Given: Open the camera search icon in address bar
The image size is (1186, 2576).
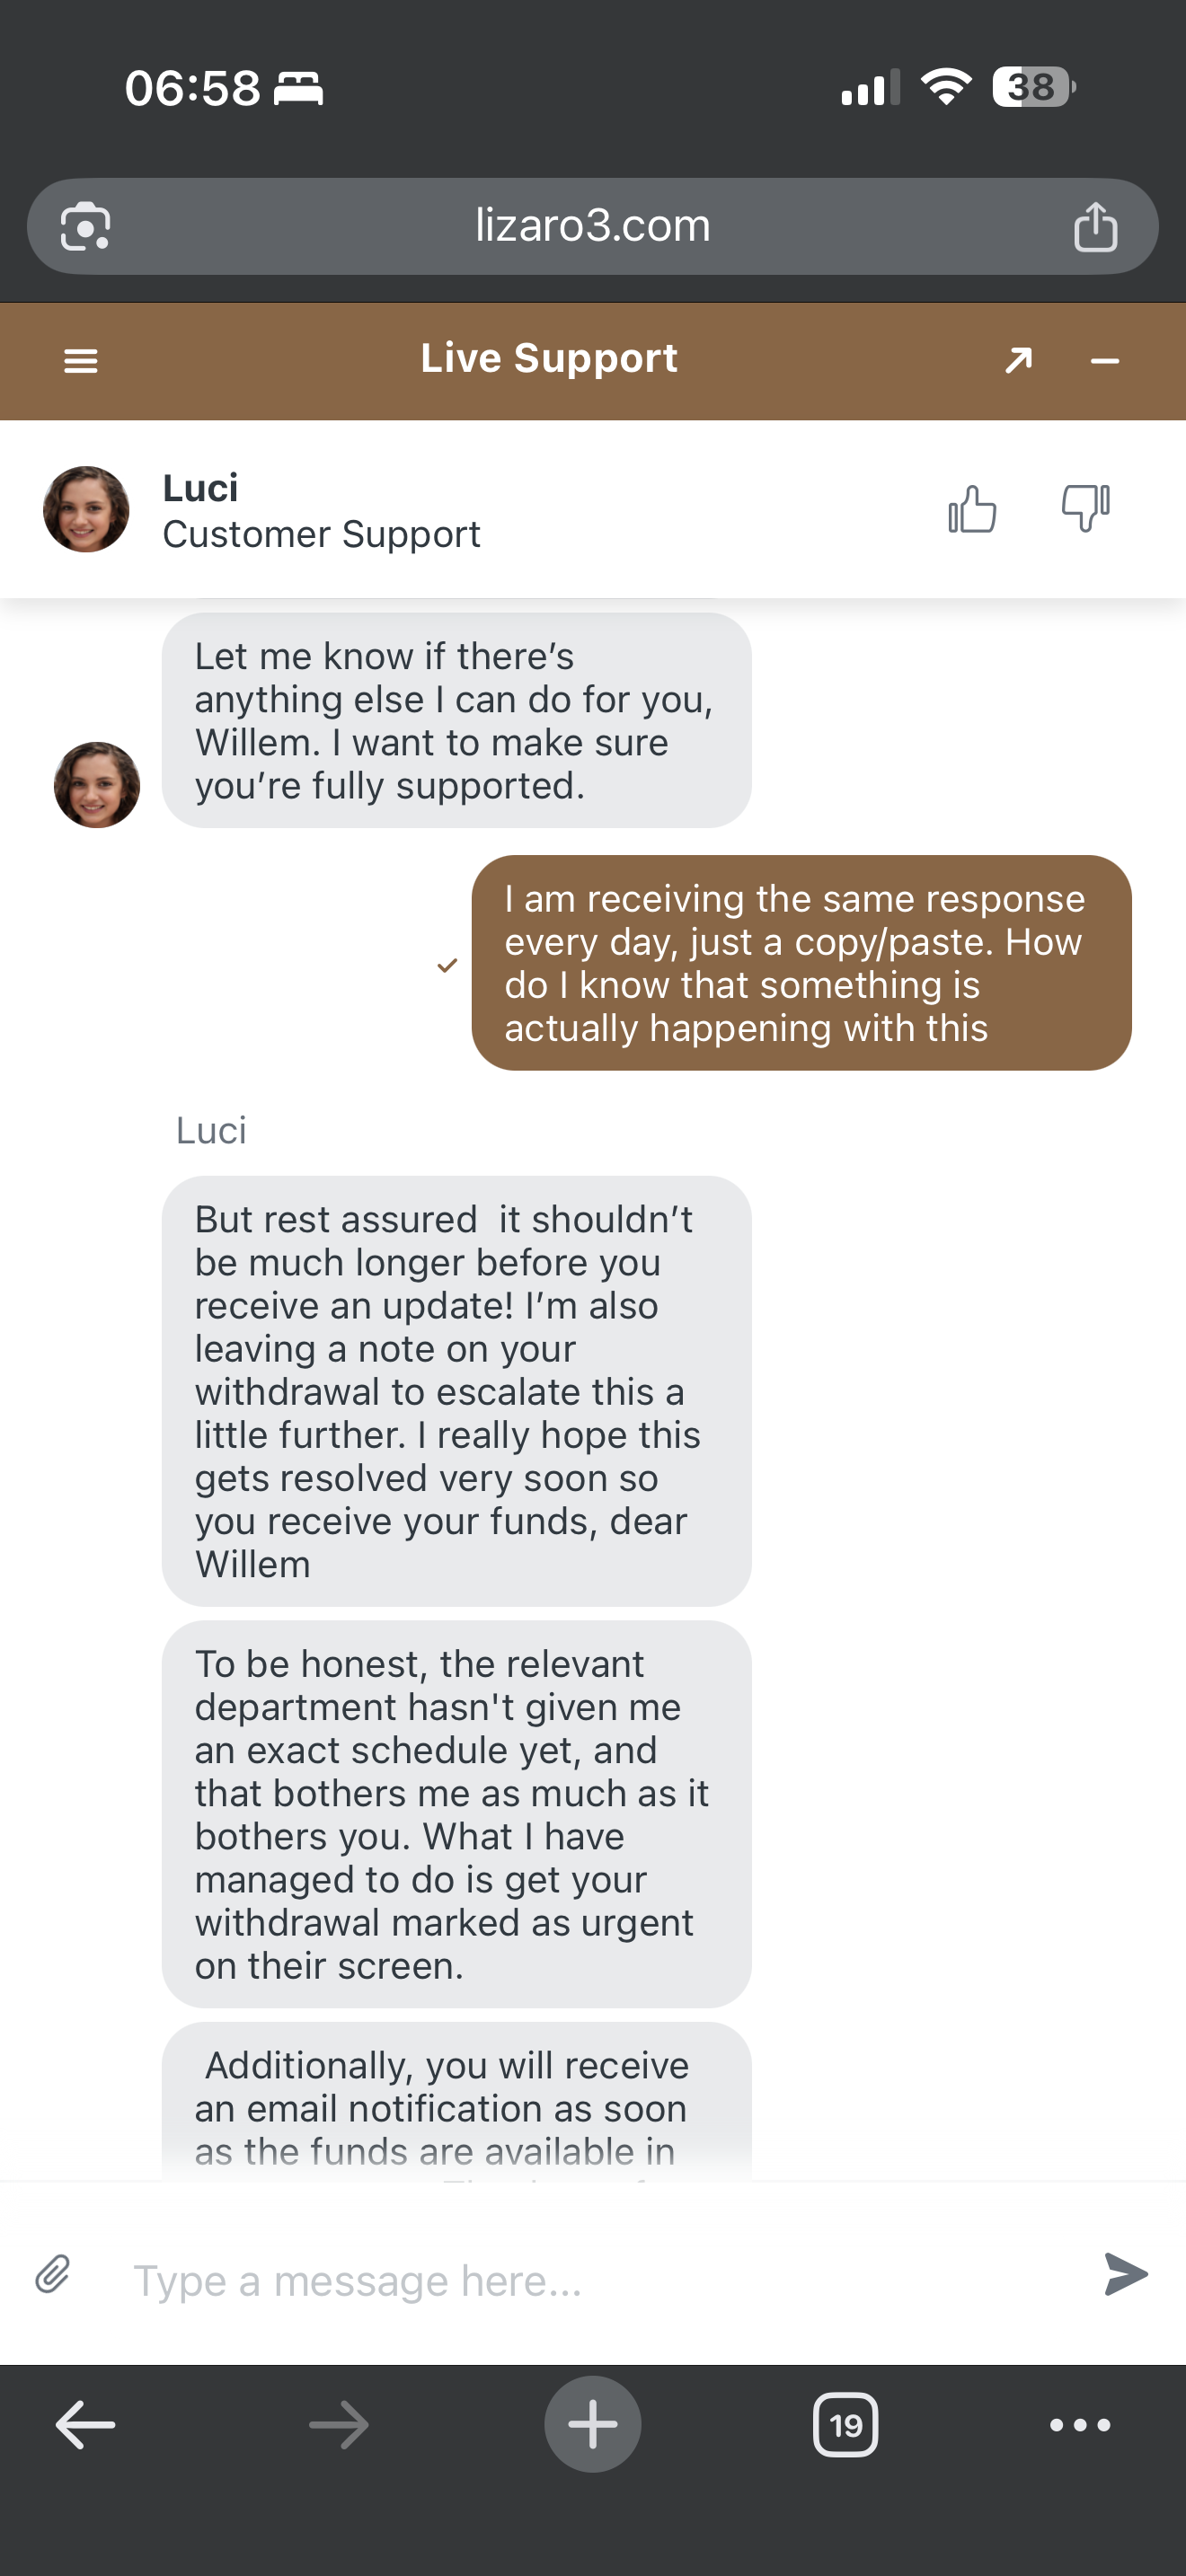Looking at the screenshot, I should [x=86, y=227].
